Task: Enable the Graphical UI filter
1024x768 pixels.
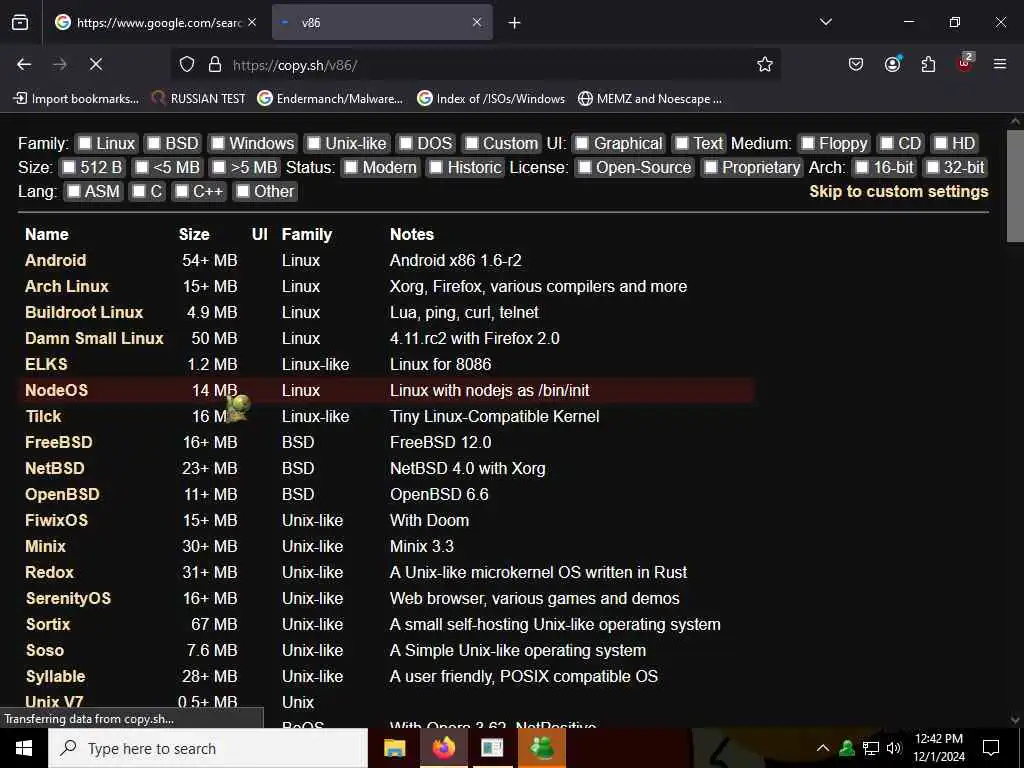Action: (x=583, y=143)
